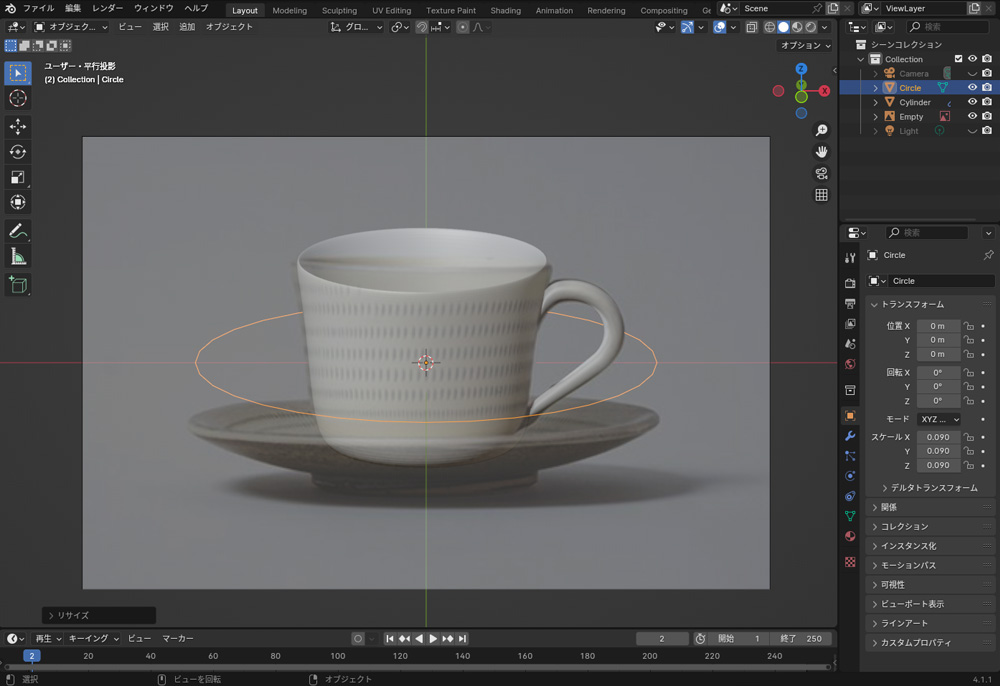Switch to the Shading workspace tab
The image size is (1000, 686).
(x=505, y=11)
